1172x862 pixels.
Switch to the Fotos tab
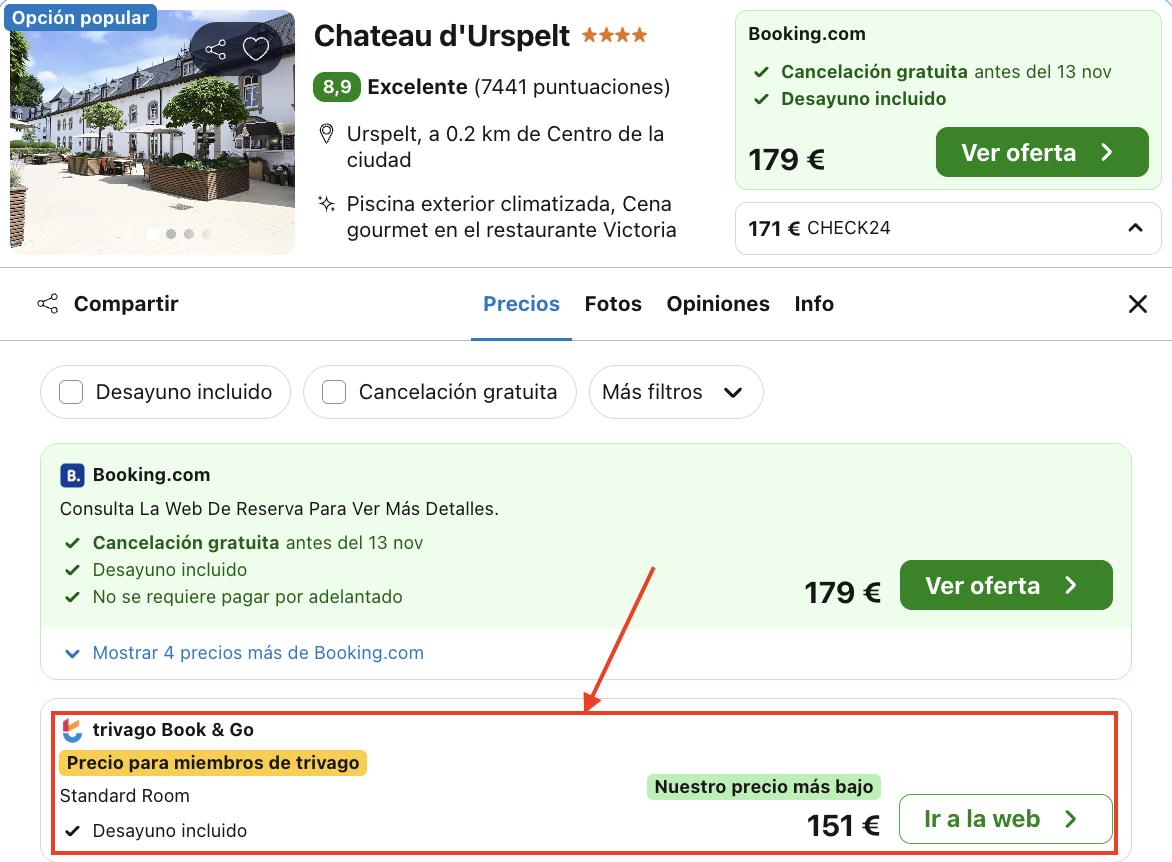point(613,304)
